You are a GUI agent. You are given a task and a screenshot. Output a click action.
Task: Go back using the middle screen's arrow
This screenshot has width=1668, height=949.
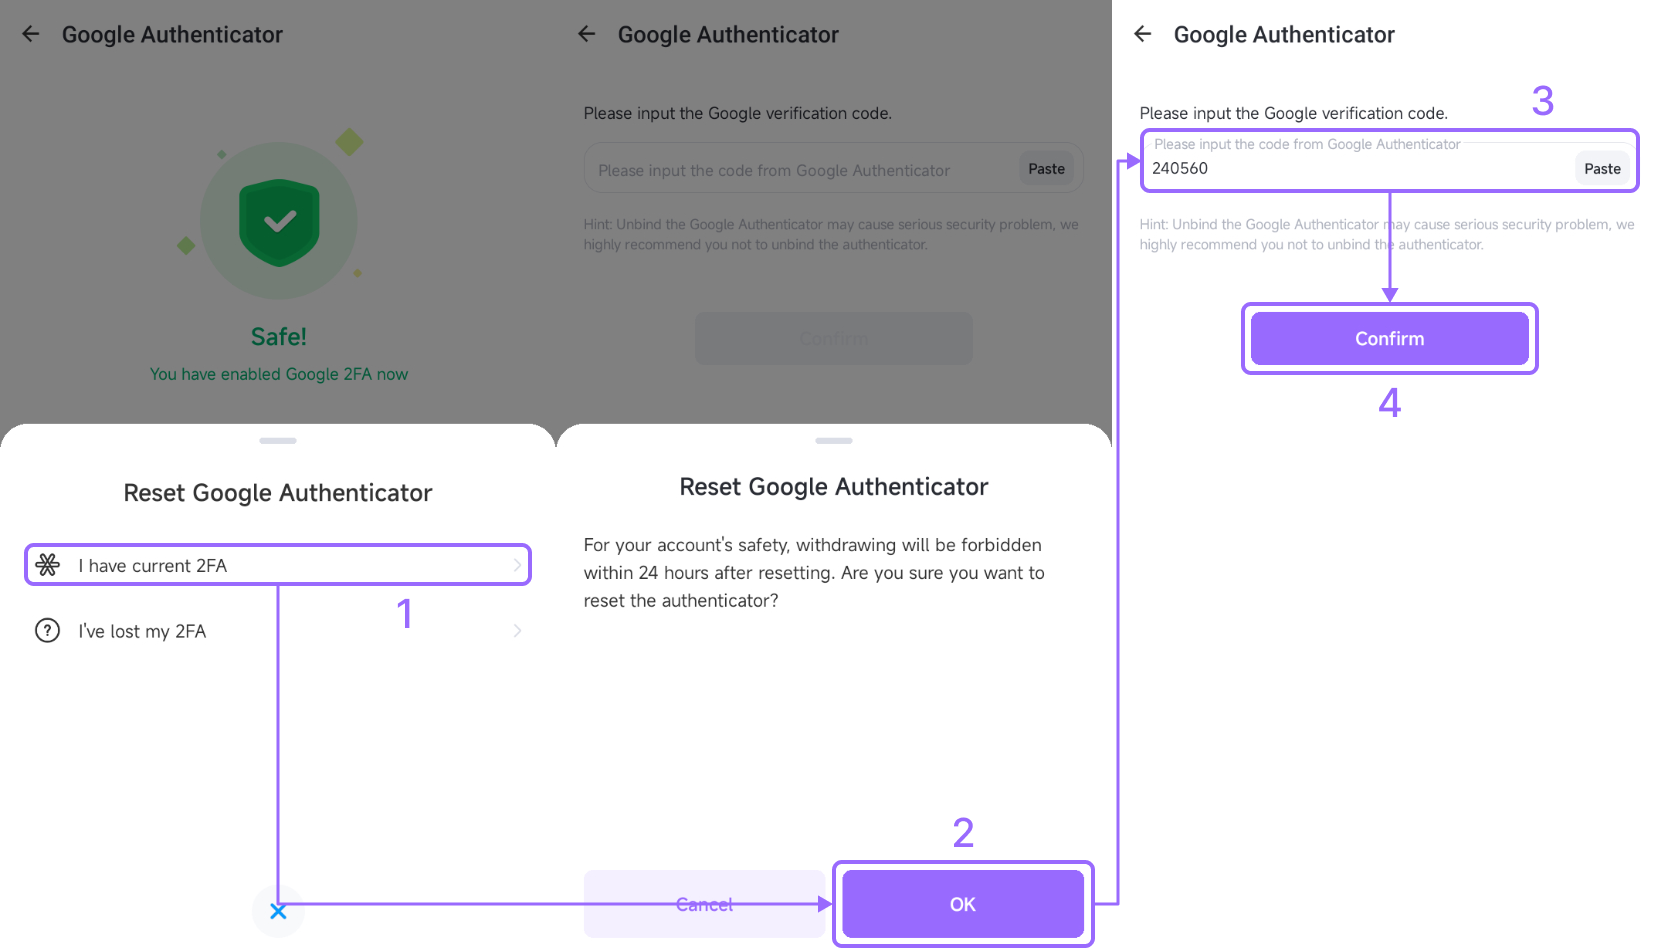tap(587, 34)
